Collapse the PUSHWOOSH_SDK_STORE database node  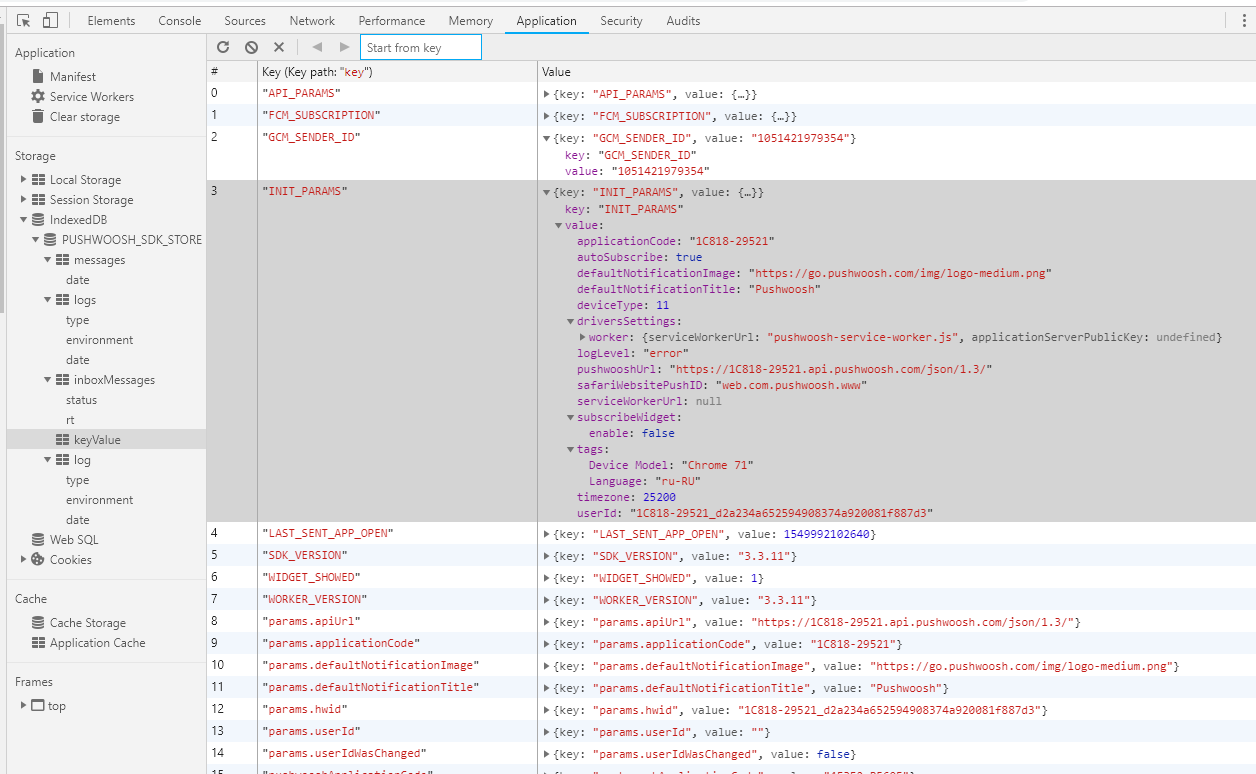point(36,240)
